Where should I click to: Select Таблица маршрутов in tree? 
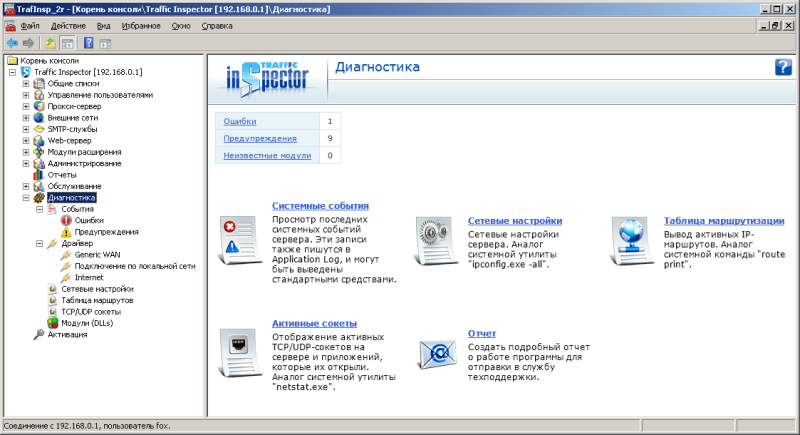pos(97,300)
